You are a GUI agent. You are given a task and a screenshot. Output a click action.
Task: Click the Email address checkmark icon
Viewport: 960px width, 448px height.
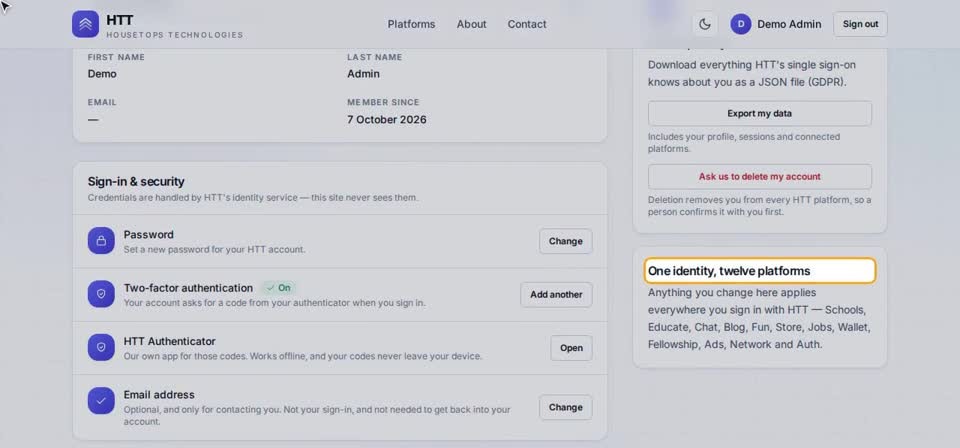tap(101, 400)
